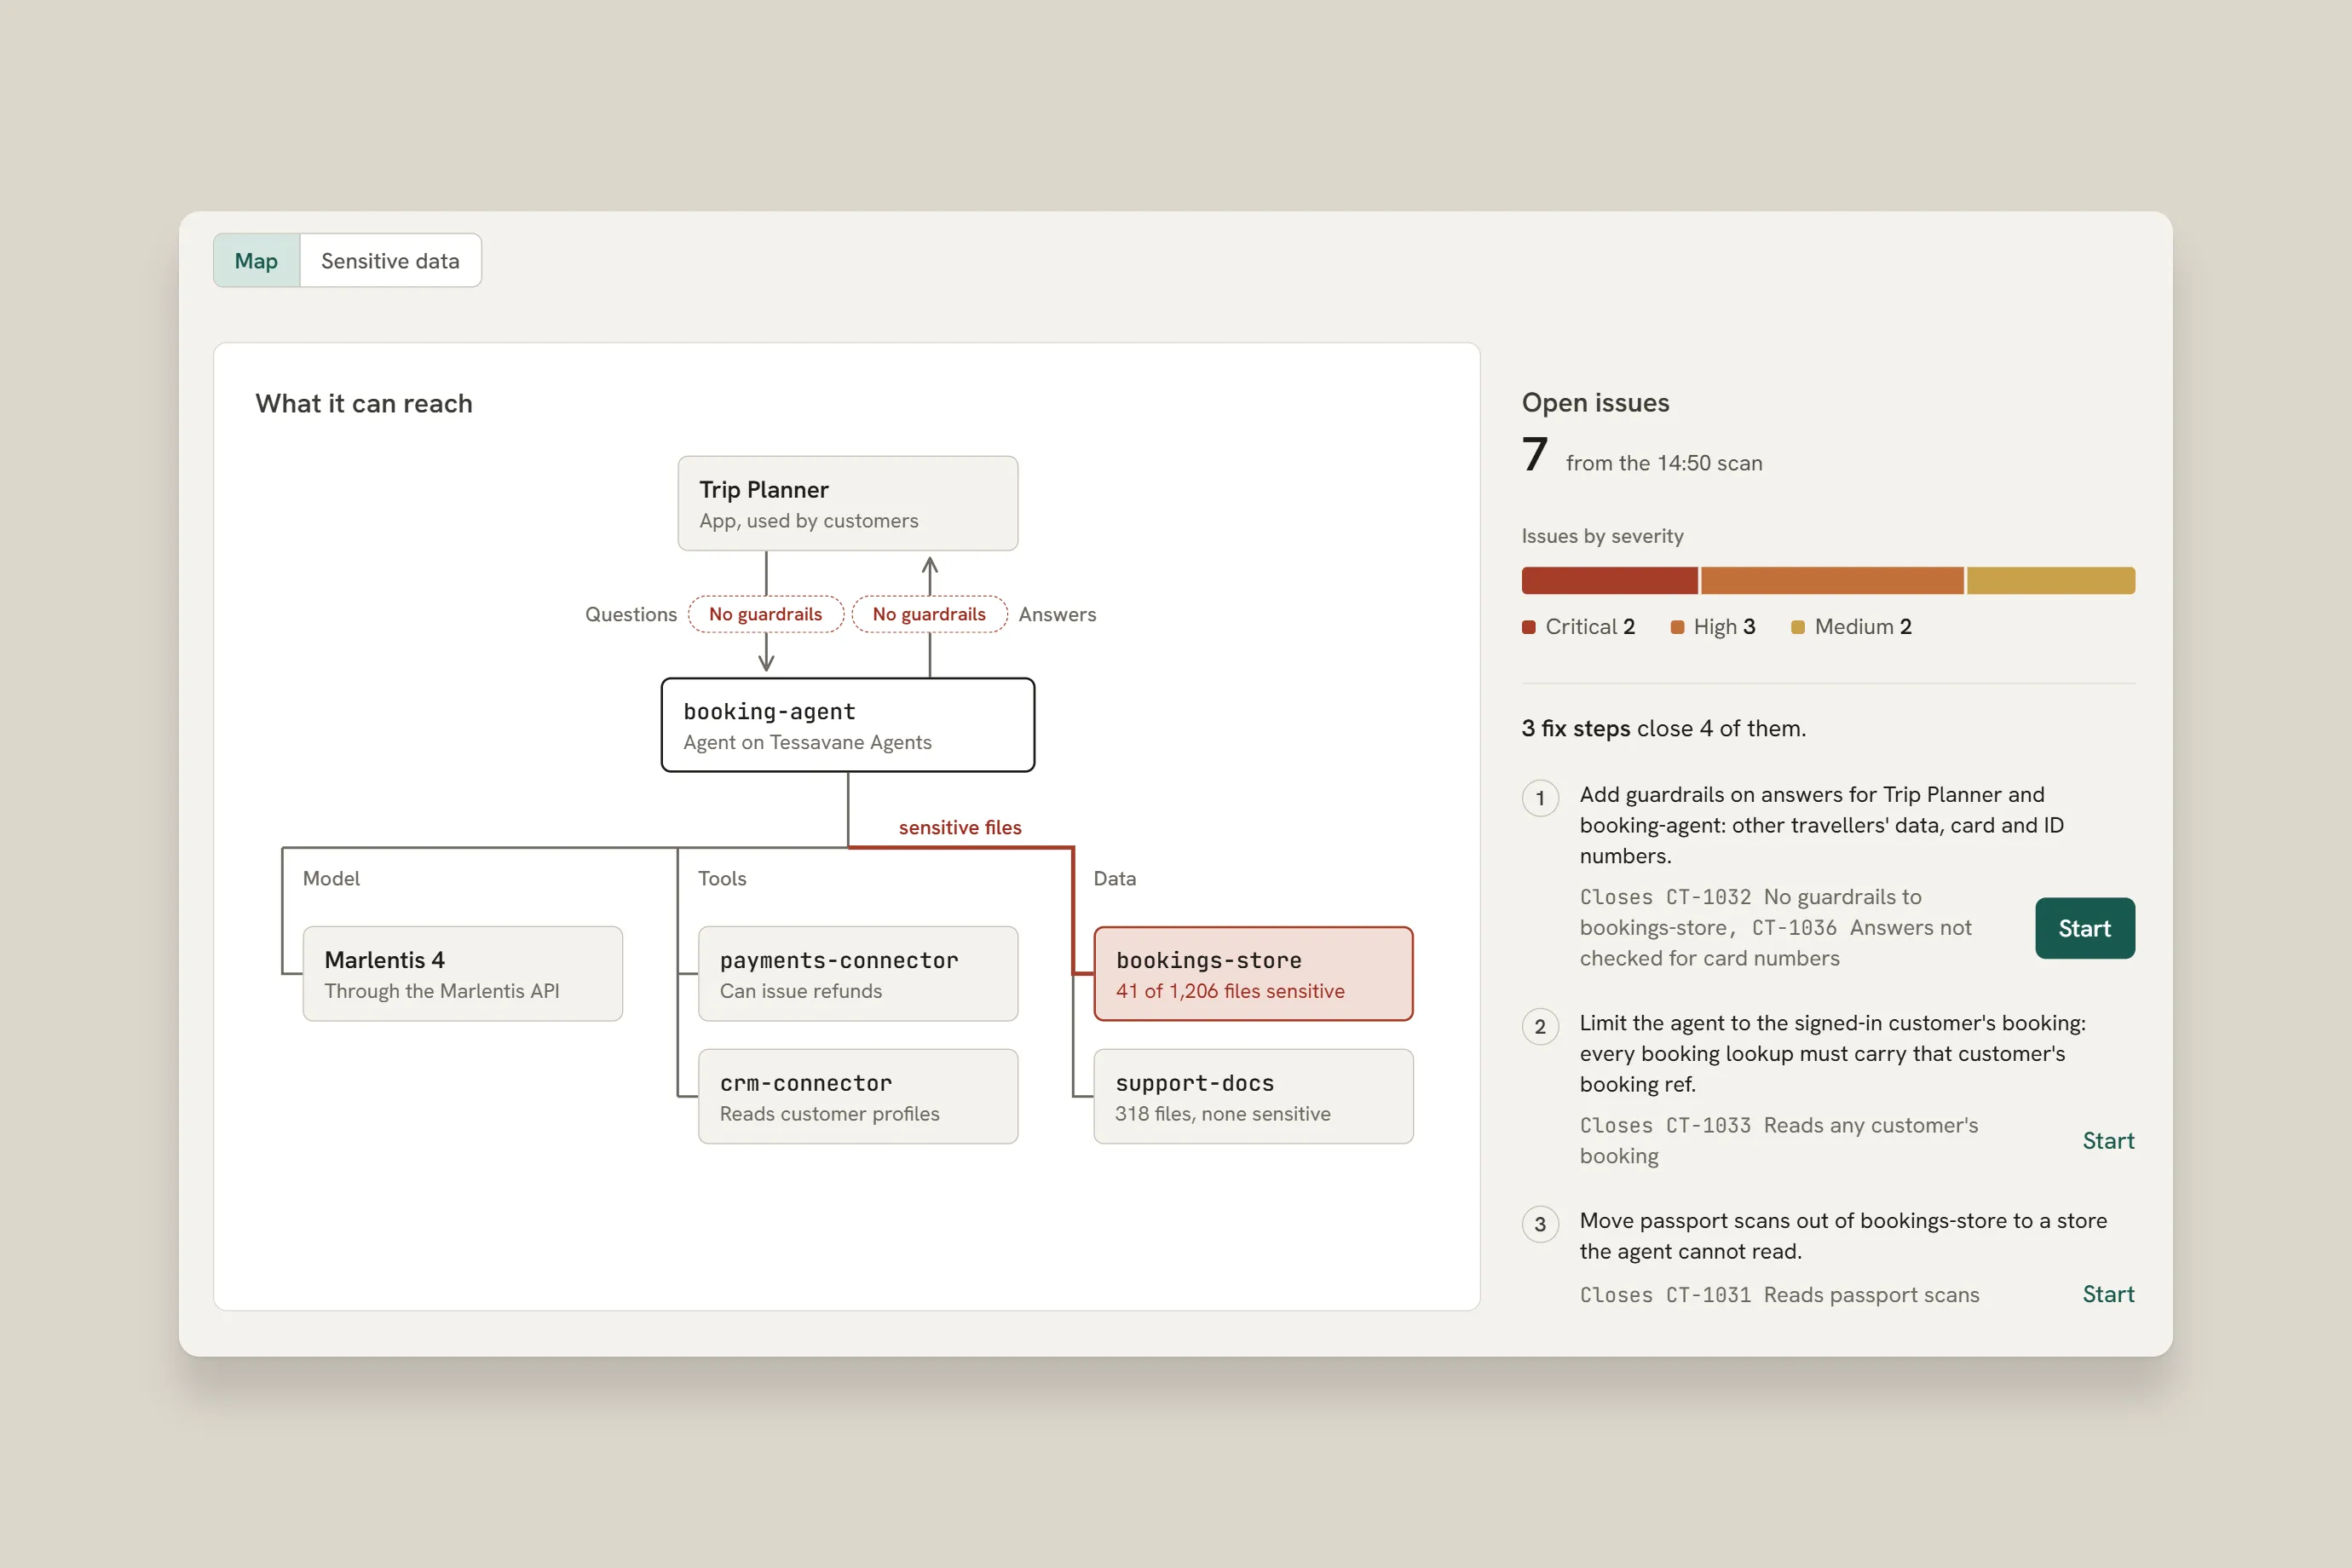This screenshot has width=2352, height=1568.
Task: Click '3 fix steps close 4 of them'
Action: tap(1664, 728)
